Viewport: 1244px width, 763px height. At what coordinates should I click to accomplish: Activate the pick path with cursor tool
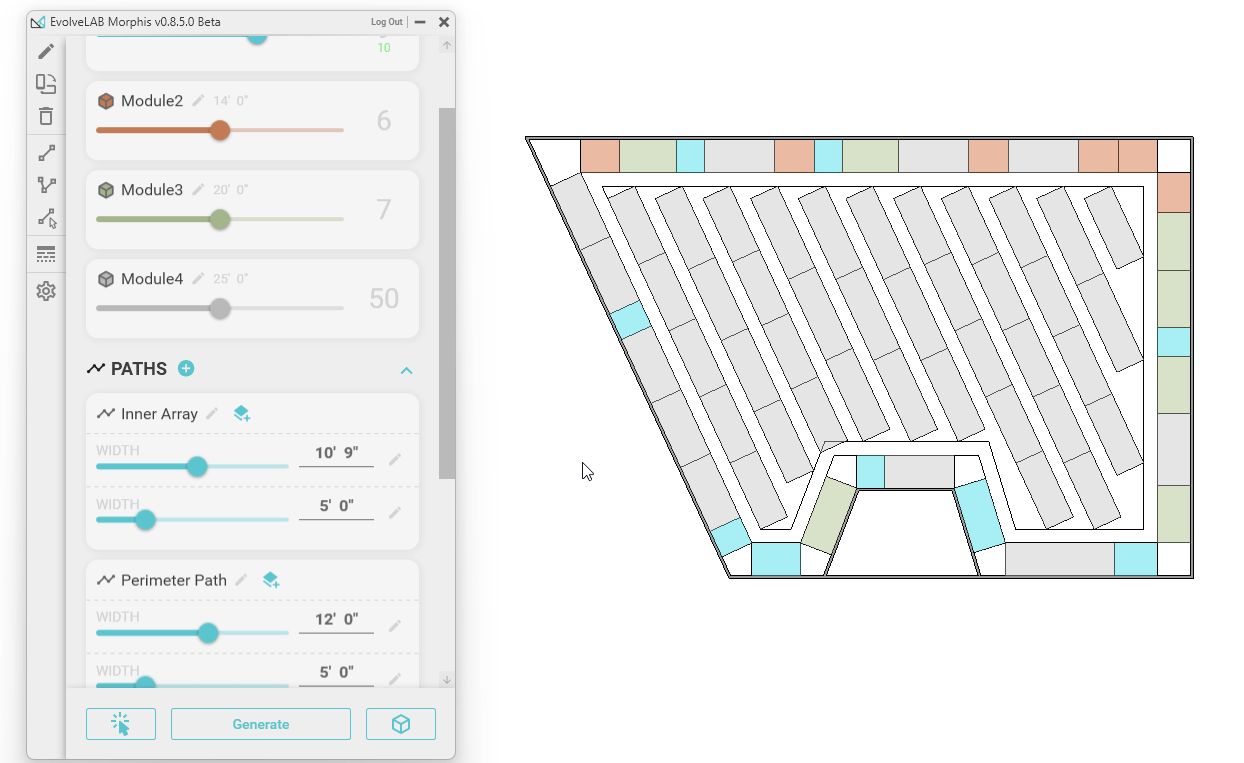click(46, 217)
